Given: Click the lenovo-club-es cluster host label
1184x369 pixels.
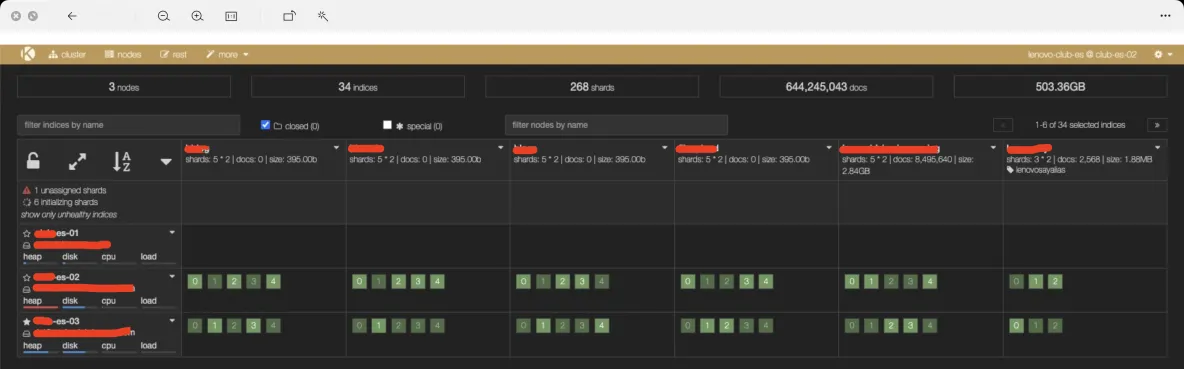Looking at the screenshot, I should [x=1082, y=54].
